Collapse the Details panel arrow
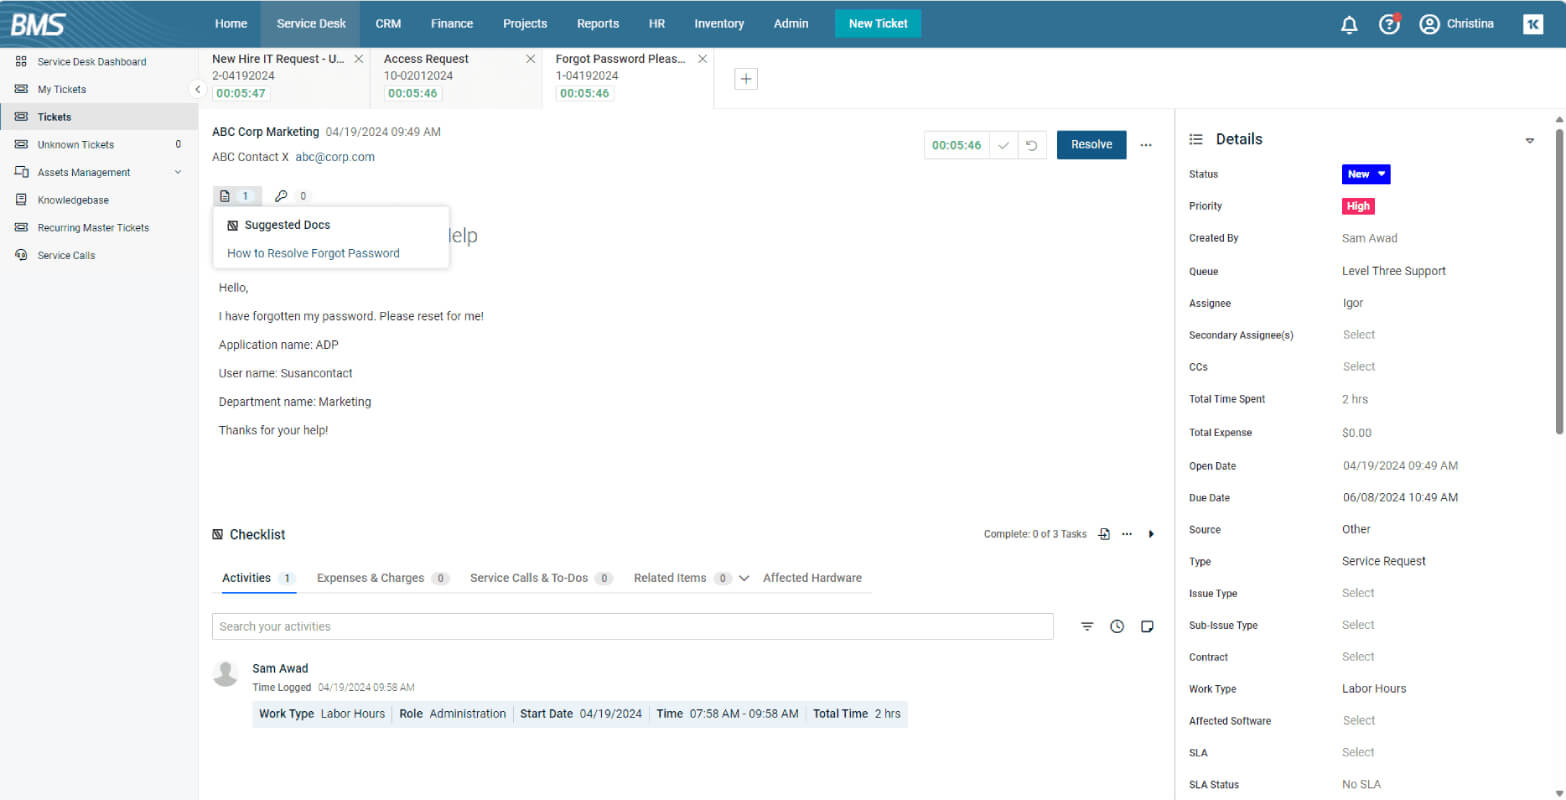Screen dimensions: 1566x800 pos(1529,140)
